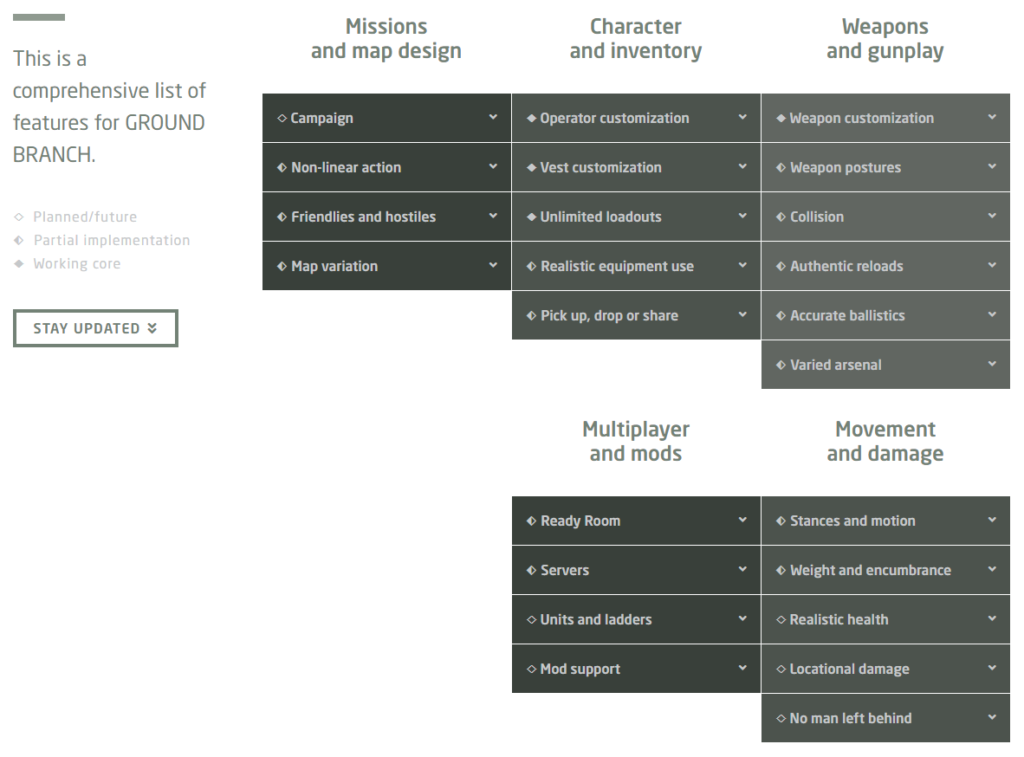Expand Unlimited loadouts via its chevron
Screen dimensions: 1024x757
click(x=743, y=216)
